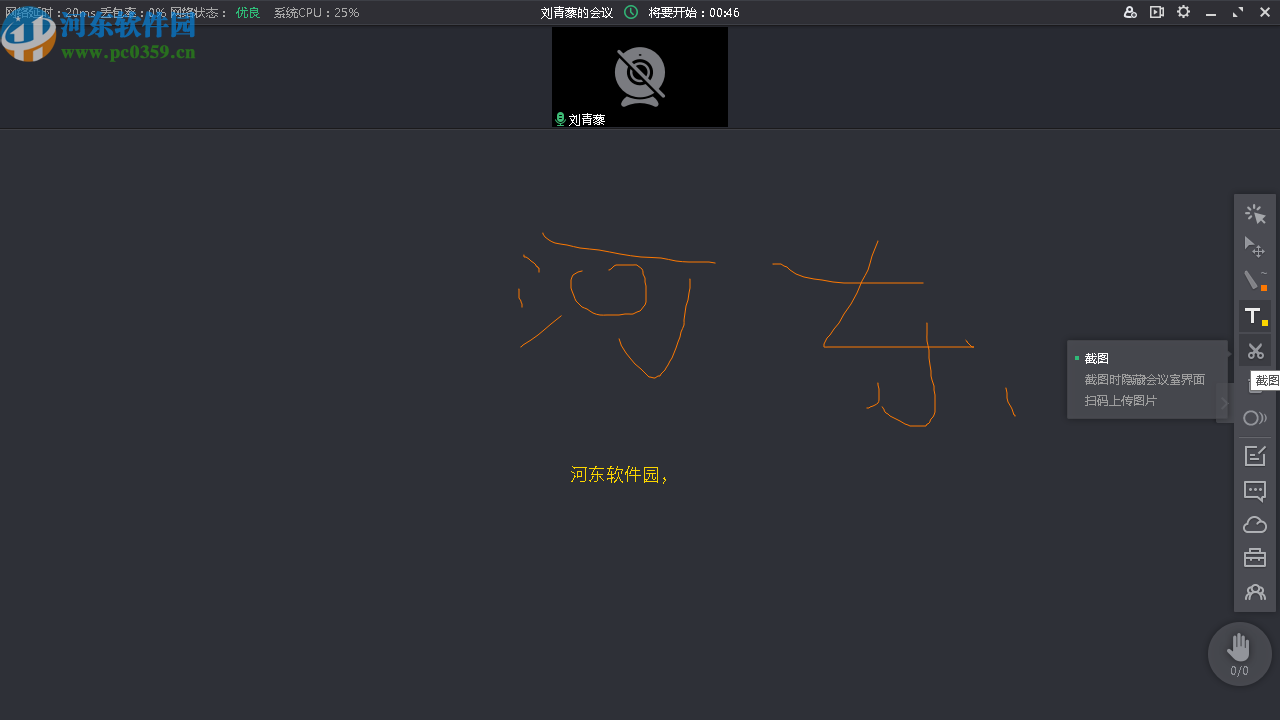The image size is (1280, 720).
Task: Open the chat message panel
Action: [1255, 491]
